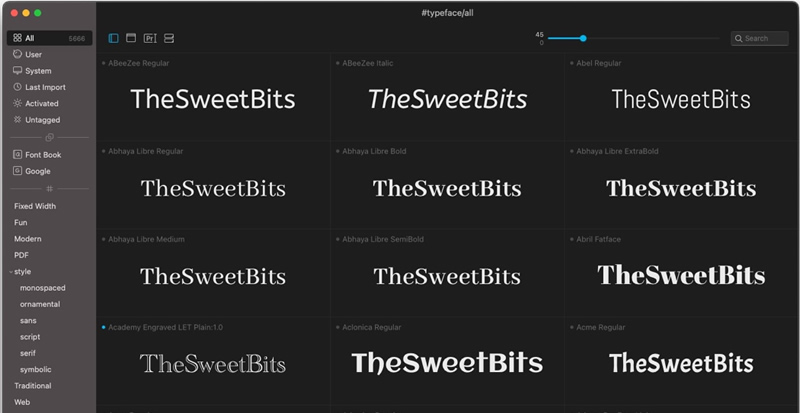Click the search magnifier icon
The width and height of the screenshot is (800, 413).
738,38
